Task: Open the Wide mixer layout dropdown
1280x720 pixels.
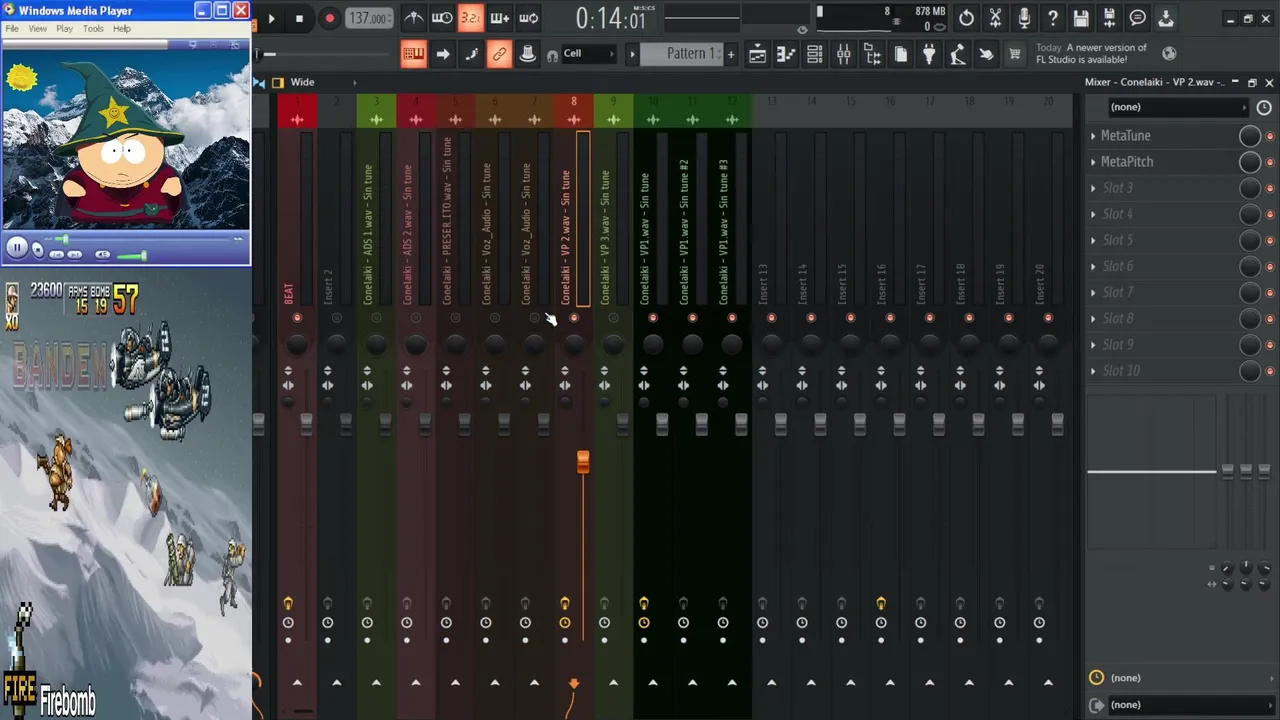Action: coord(323,82)
